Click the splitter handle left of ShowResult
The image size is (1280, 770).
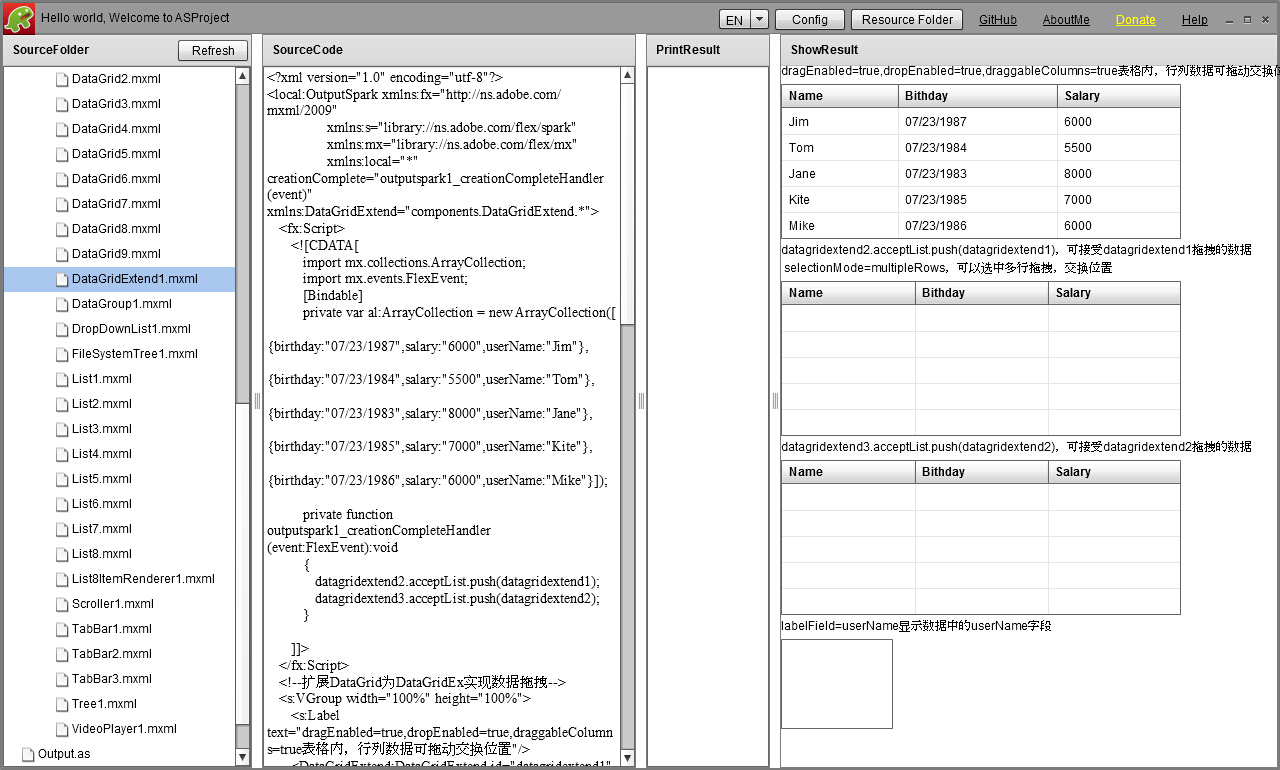pos(775,401)
